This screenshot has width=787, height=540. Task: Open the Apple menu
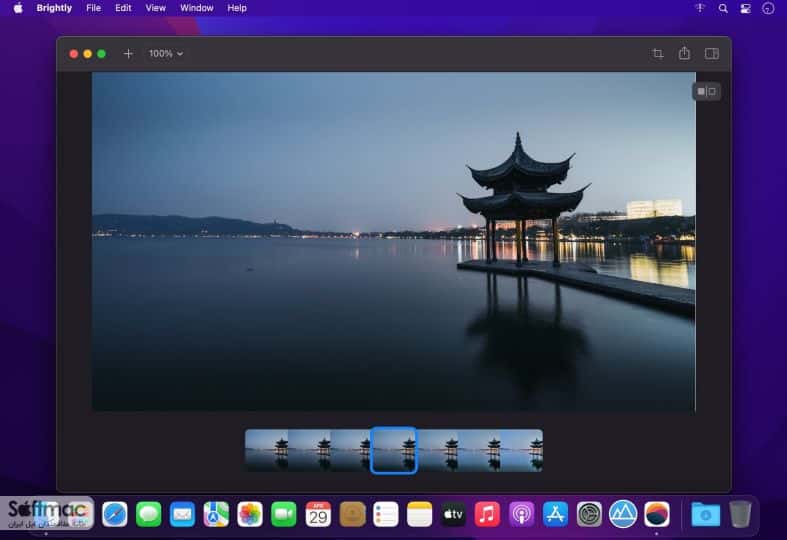coord(18,8)
